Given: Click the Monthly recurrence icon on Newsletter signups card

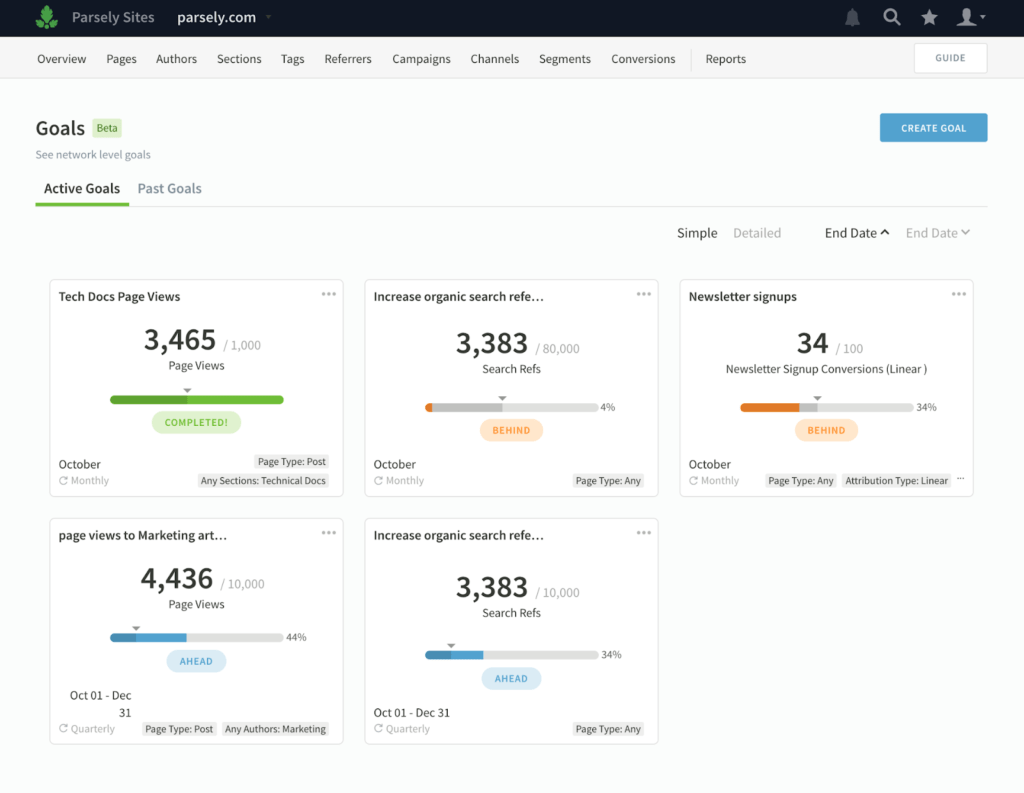Looking at the screenshot, I should click(x=694, y=481).
